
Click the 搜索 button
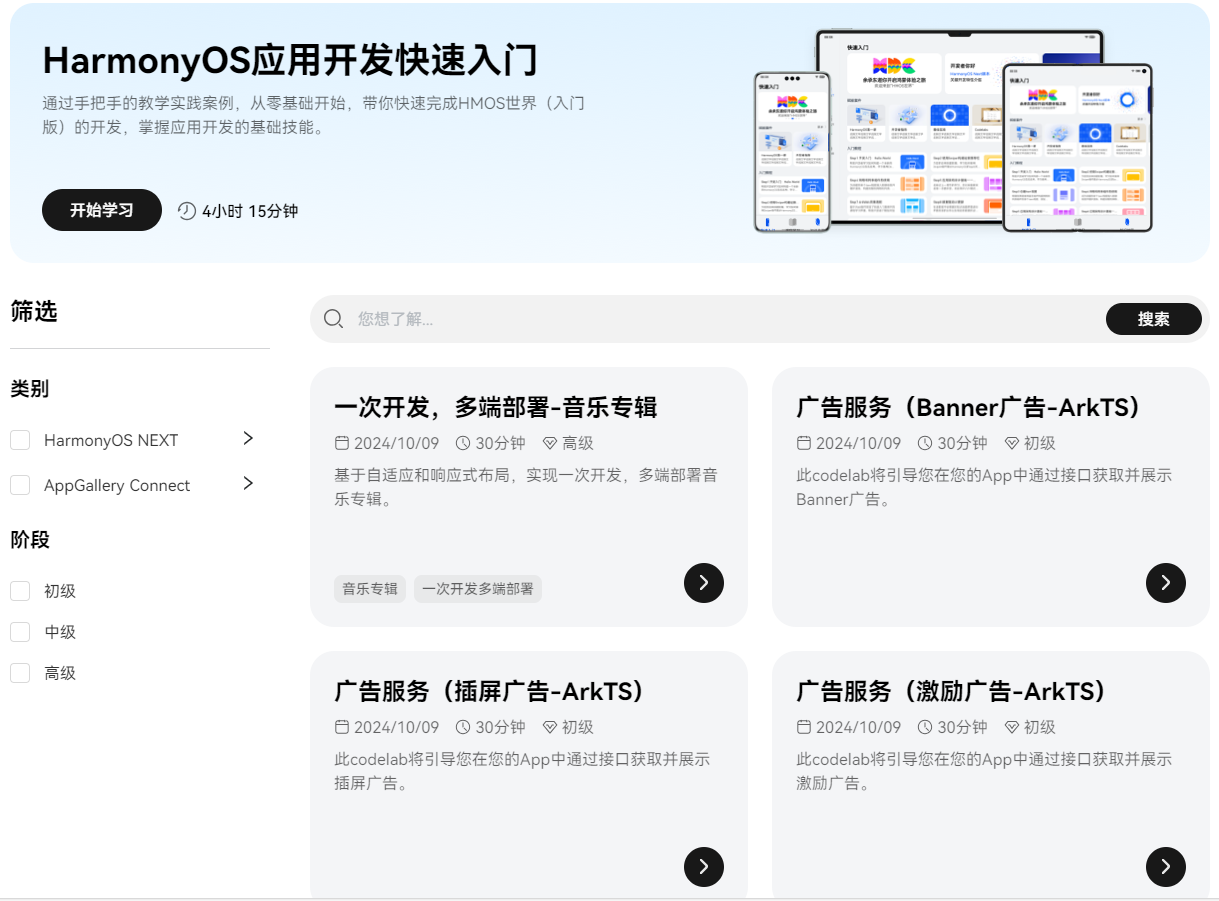pyautogui.click(x=1154, y=319)
